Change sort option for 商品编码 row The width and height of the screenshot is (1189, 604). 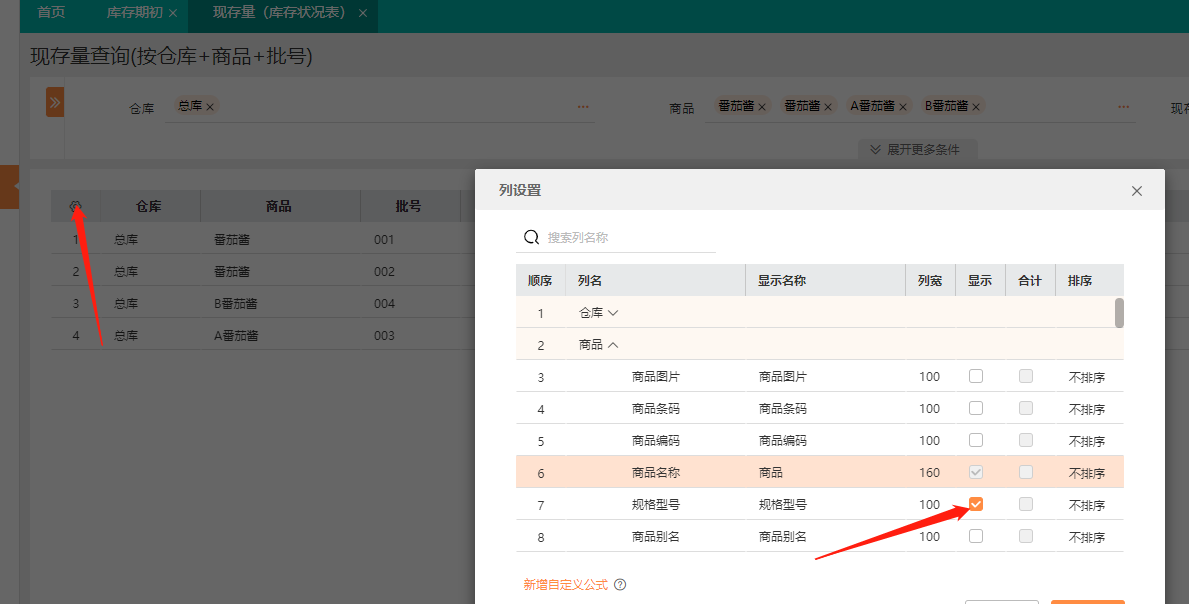(1087, 440)
